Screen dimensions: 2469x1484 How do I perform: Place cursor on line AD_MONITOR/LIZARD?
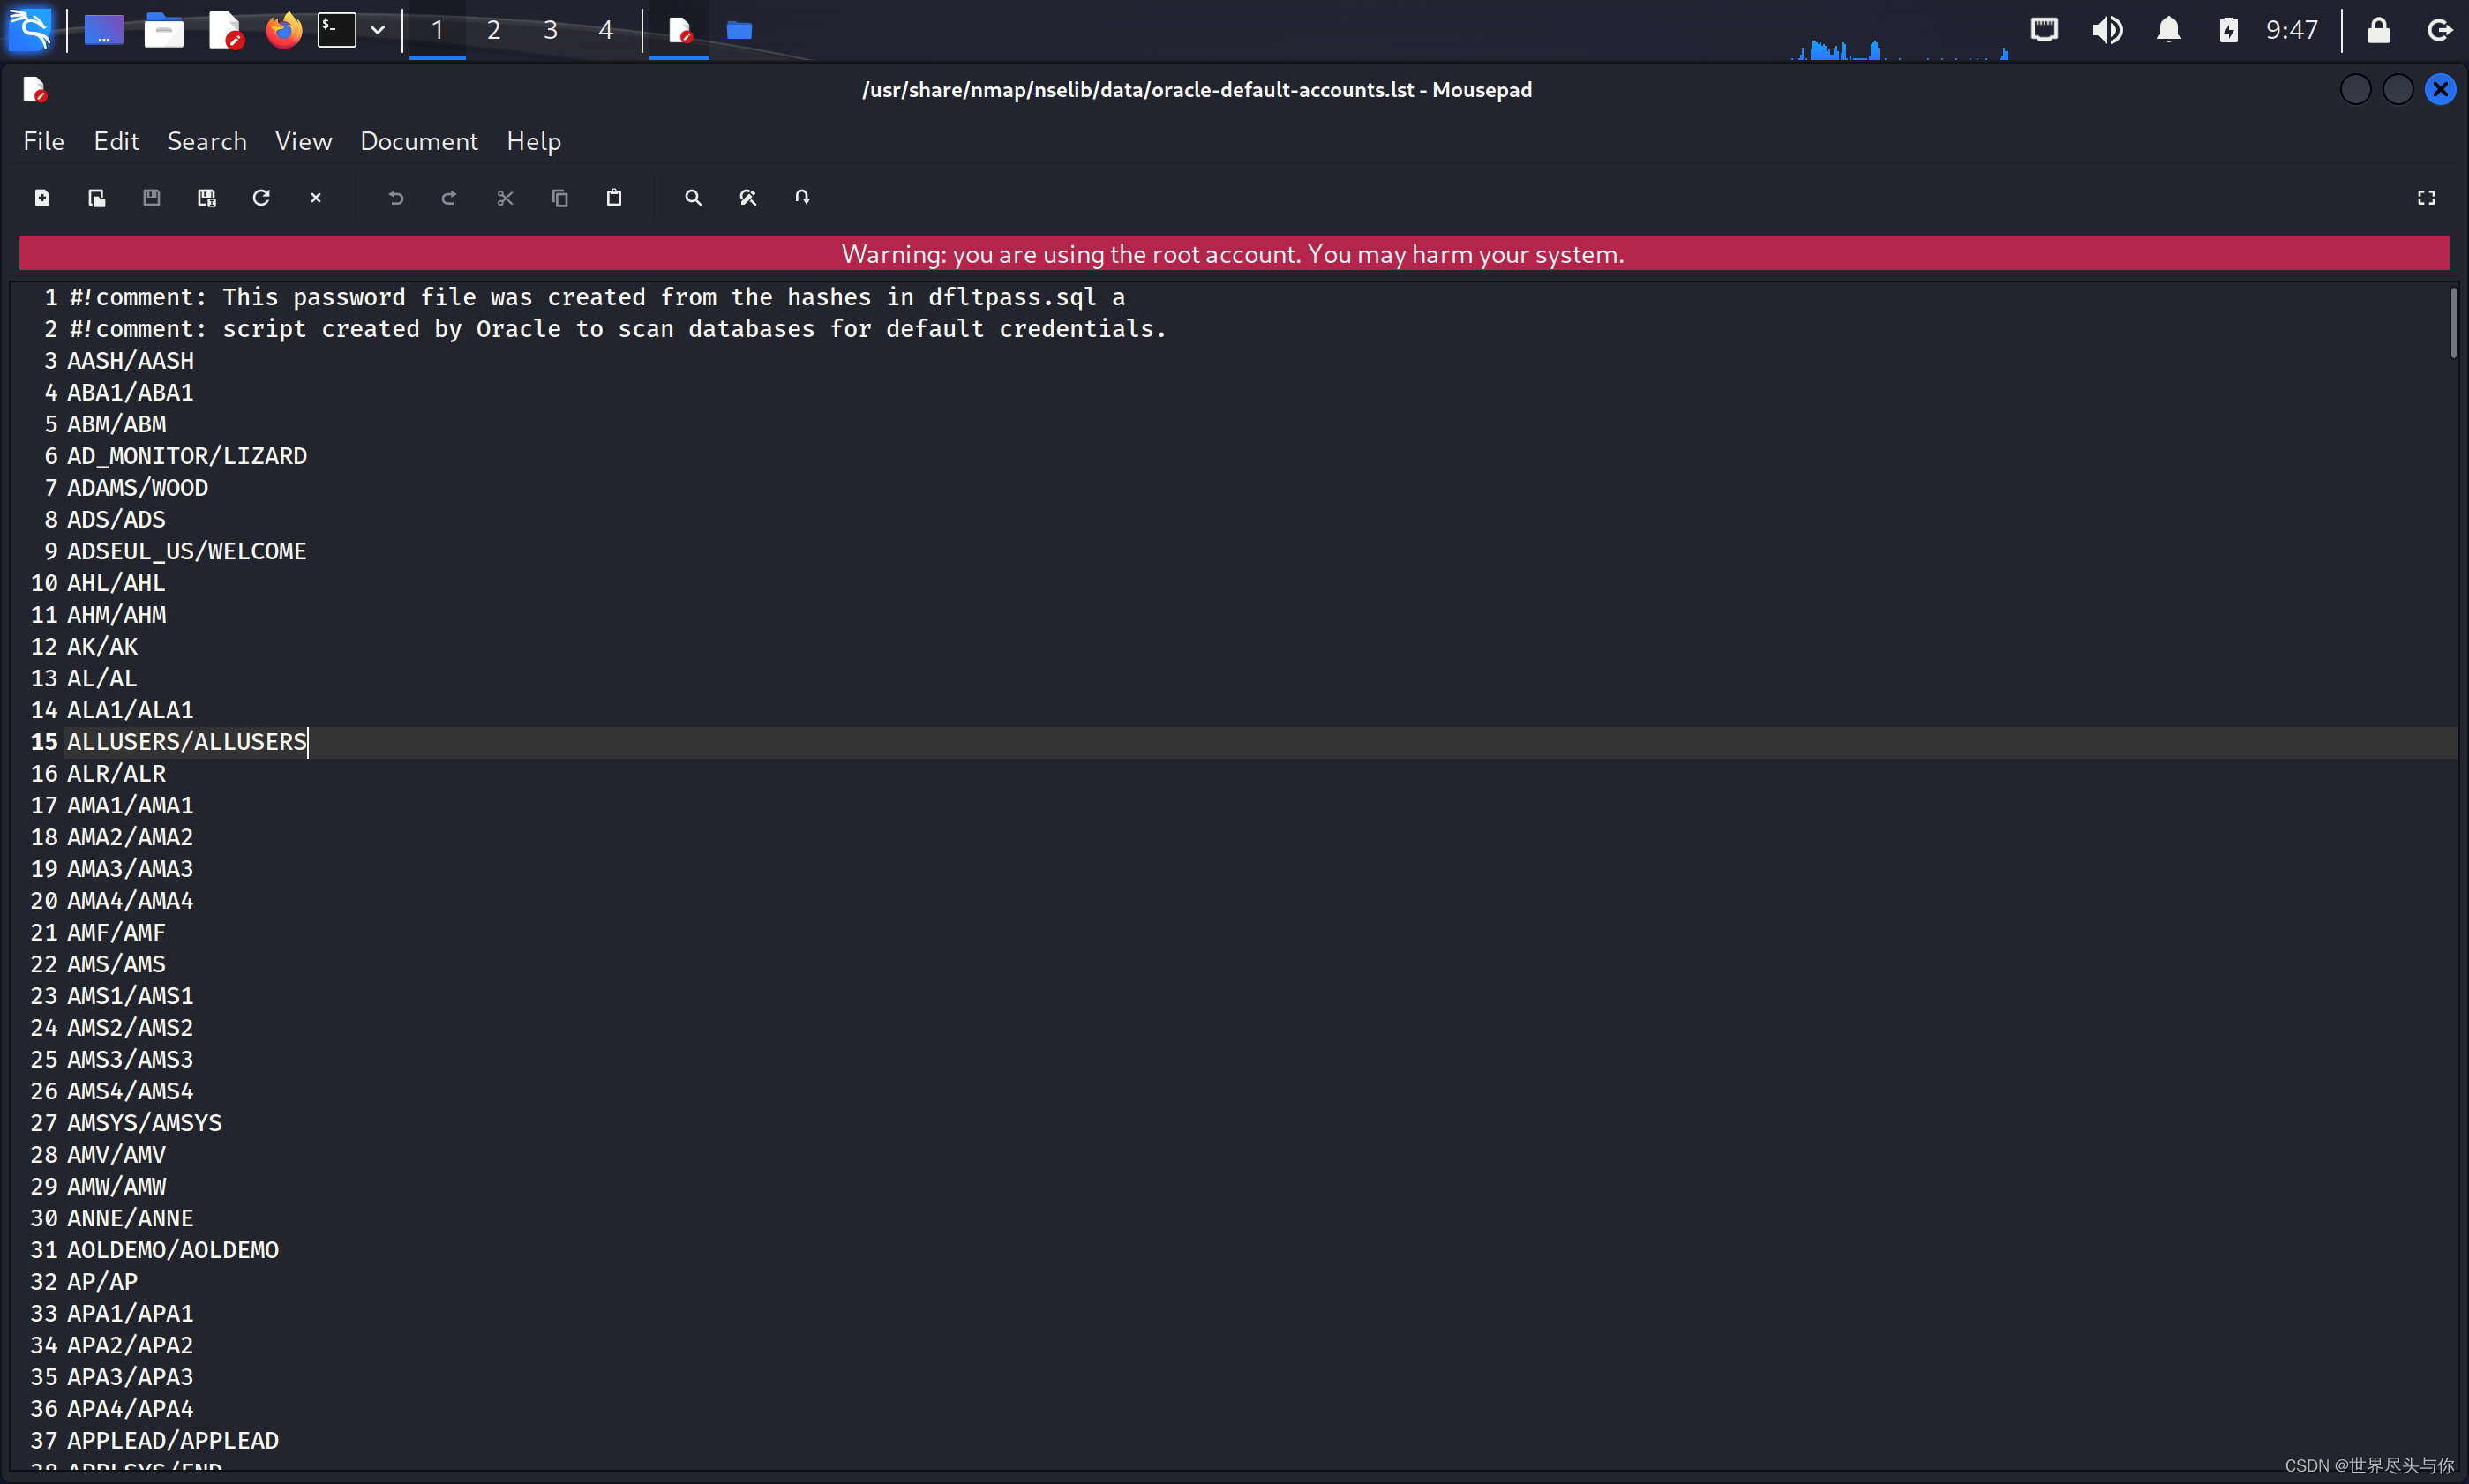point(187,456)
